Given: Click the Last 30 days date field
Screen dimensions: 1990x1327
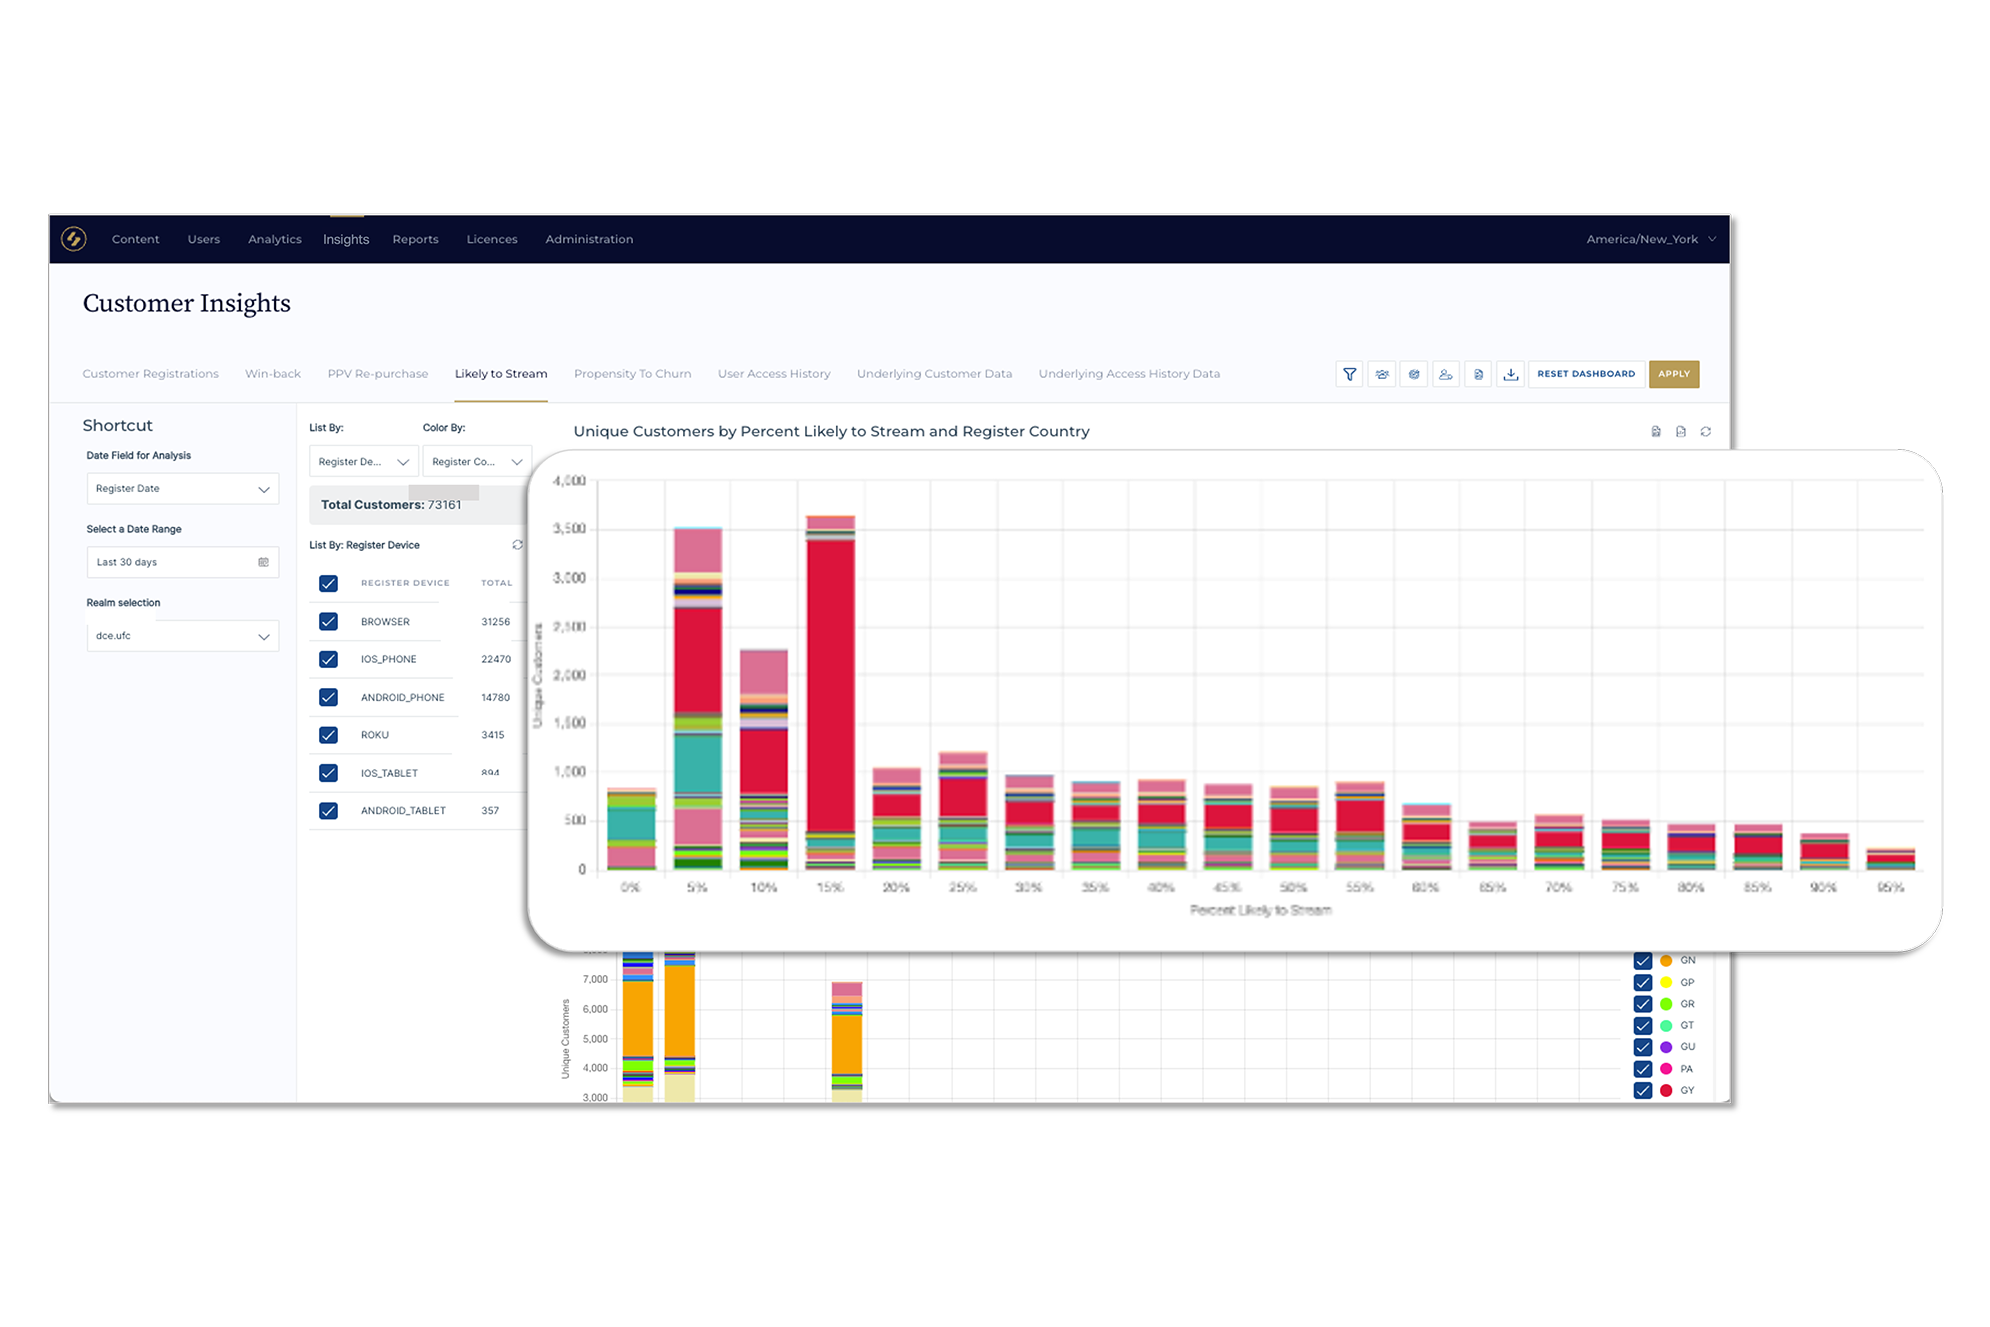Looking at the screenshot, I should tap(182, 562).
